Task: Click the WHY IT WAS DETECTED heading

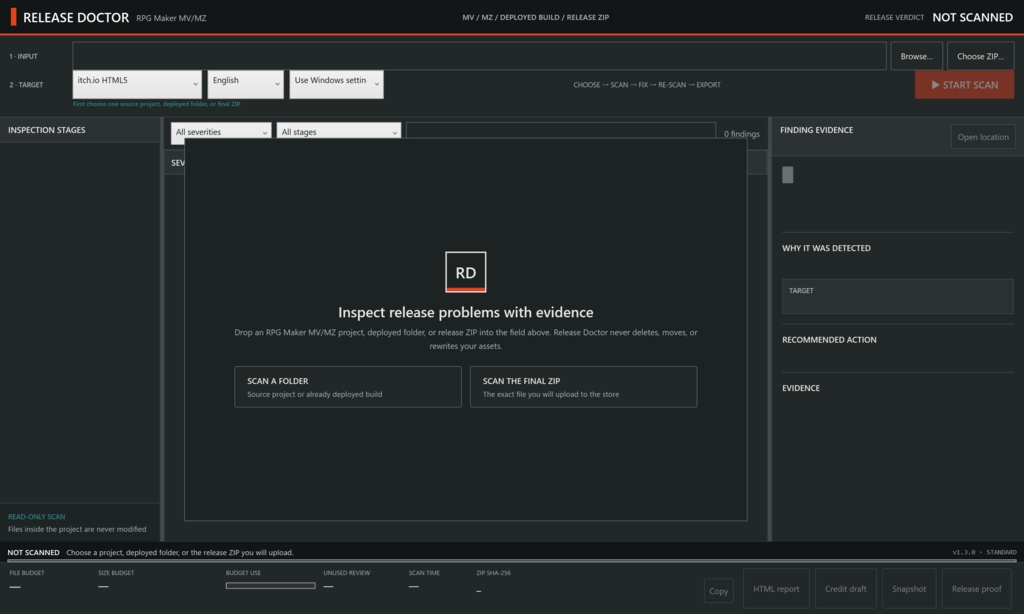Action: 826,248
